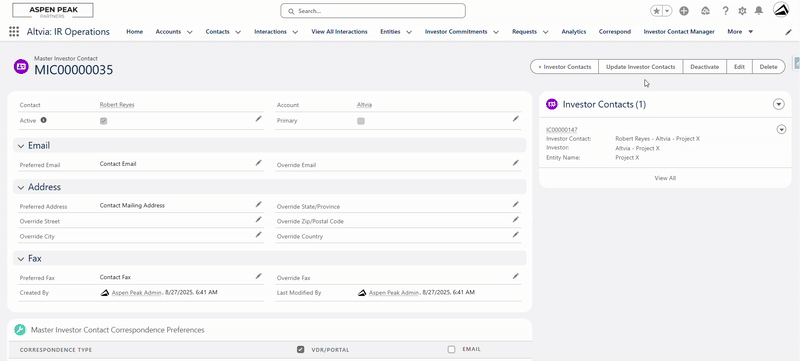
Task: Click the Edit record button
Action: (739, 67)
